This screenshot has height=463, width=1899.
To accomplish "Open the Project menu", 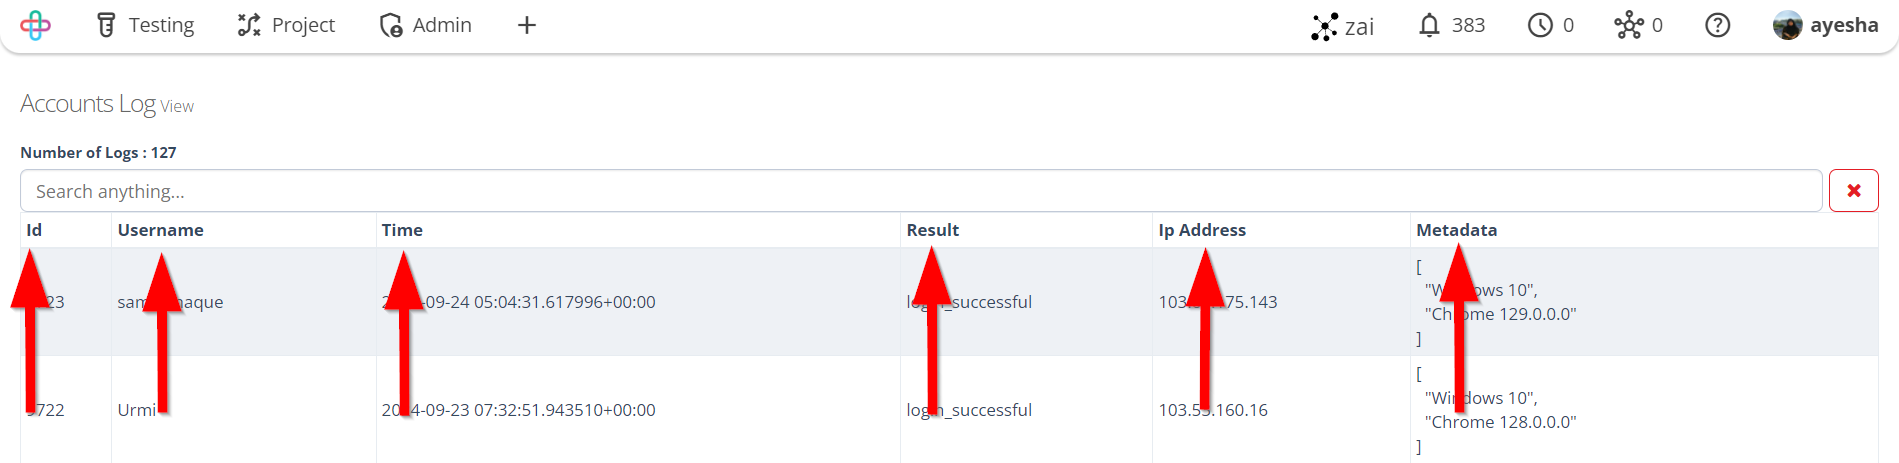I will (x=287, y=25).
